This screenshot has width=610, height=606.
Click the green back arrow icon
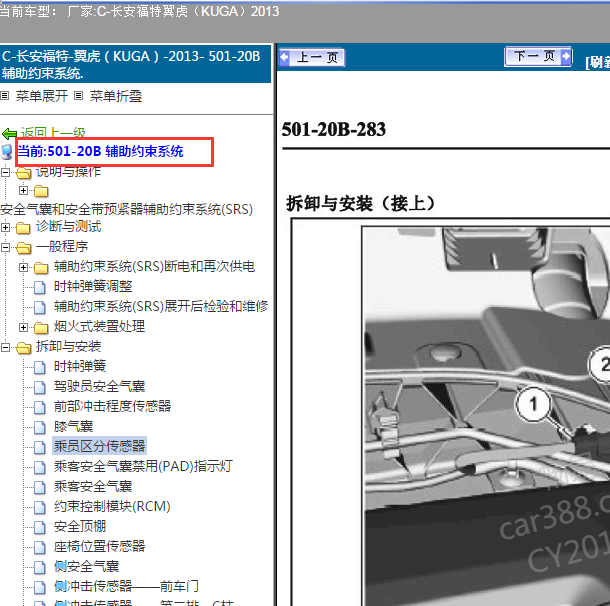(9, 134)
